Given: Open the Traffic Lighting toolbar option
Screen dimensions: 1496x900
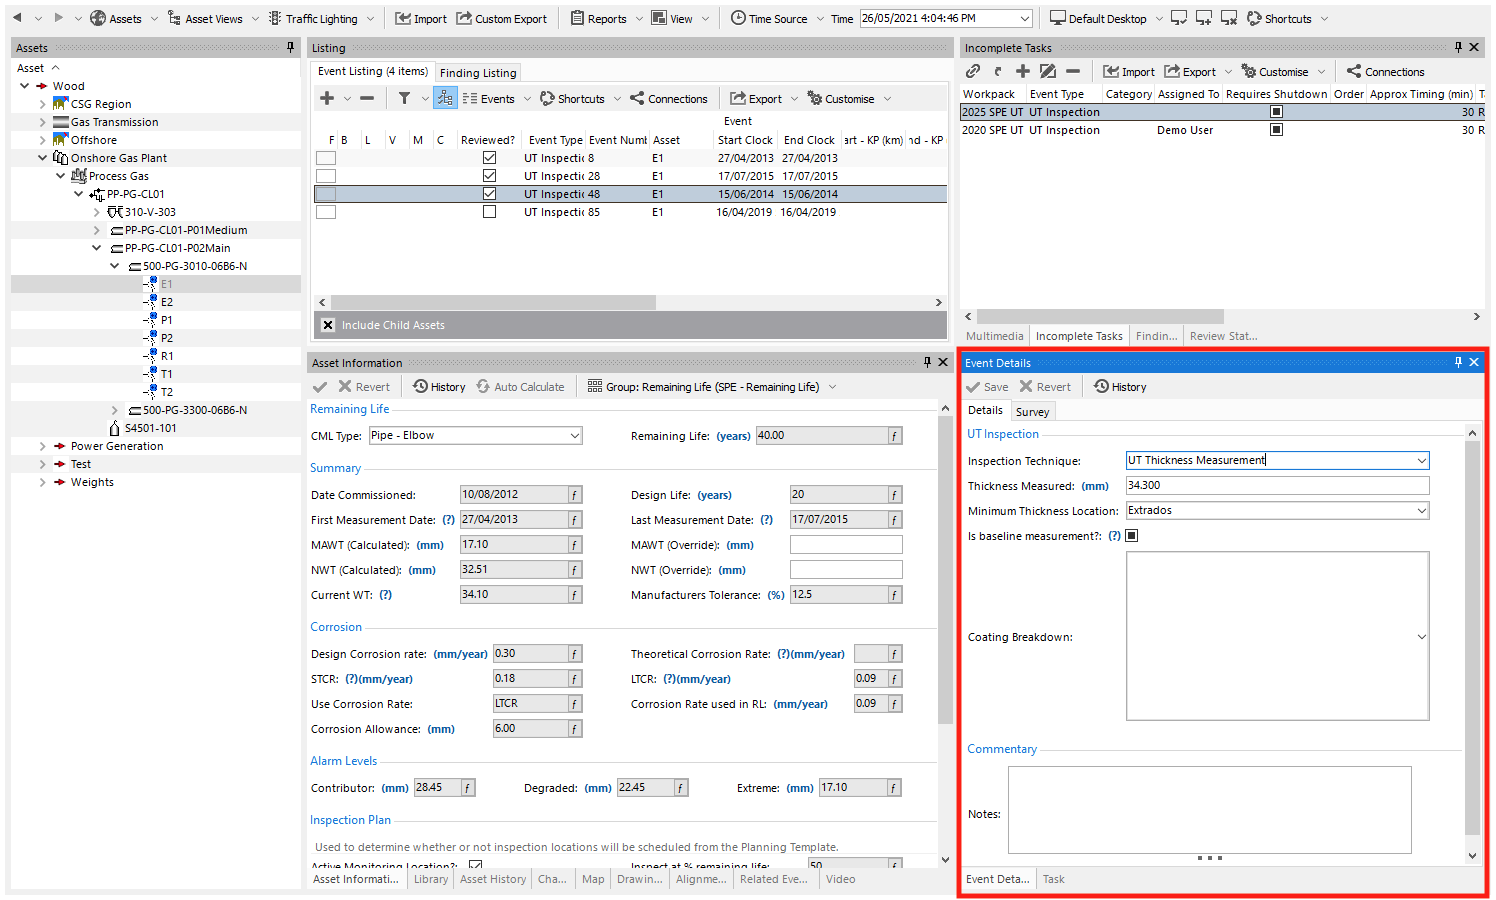Looking at the screenshot, I should tap(313, 18).
